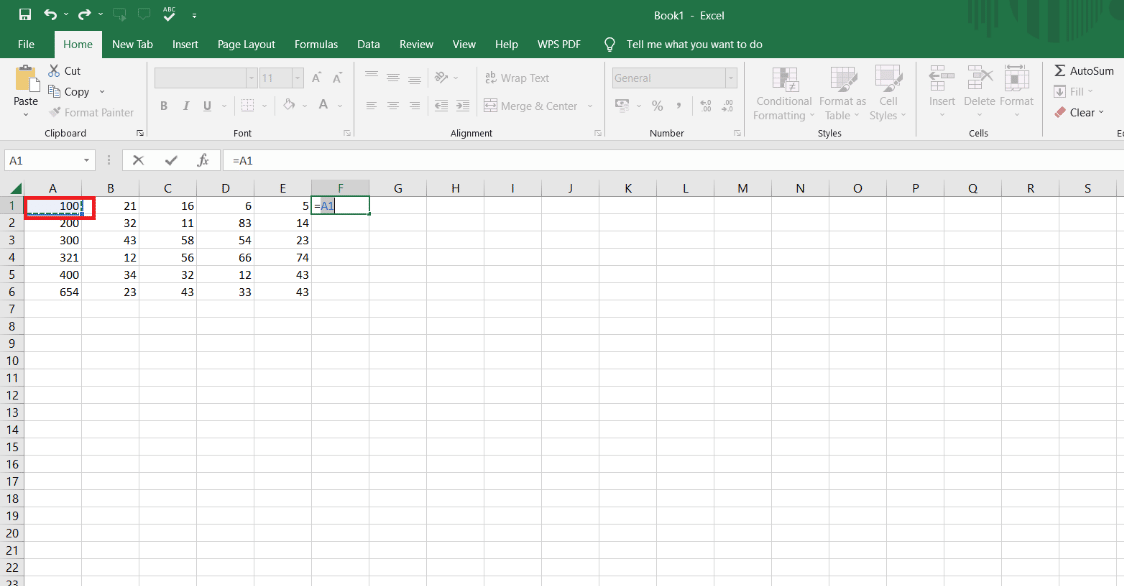The width and height of the screenshot is (1124, 586).
Task: Click Tell me what you want to do
Action: point(685,44)
